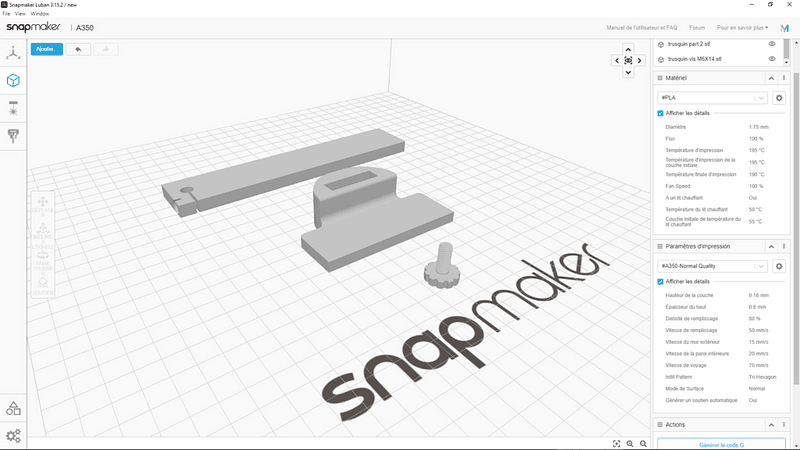Viewport: 800px width, 450px height.
Task: Click the Undo arrow button
Action: click(78, 49)
